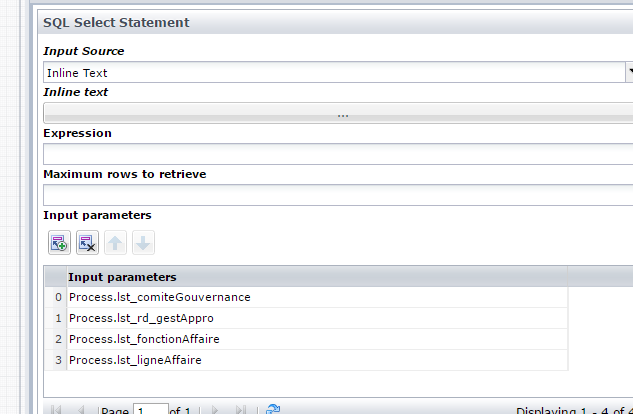Move the parameter down with the arrow

pos(143,243)
